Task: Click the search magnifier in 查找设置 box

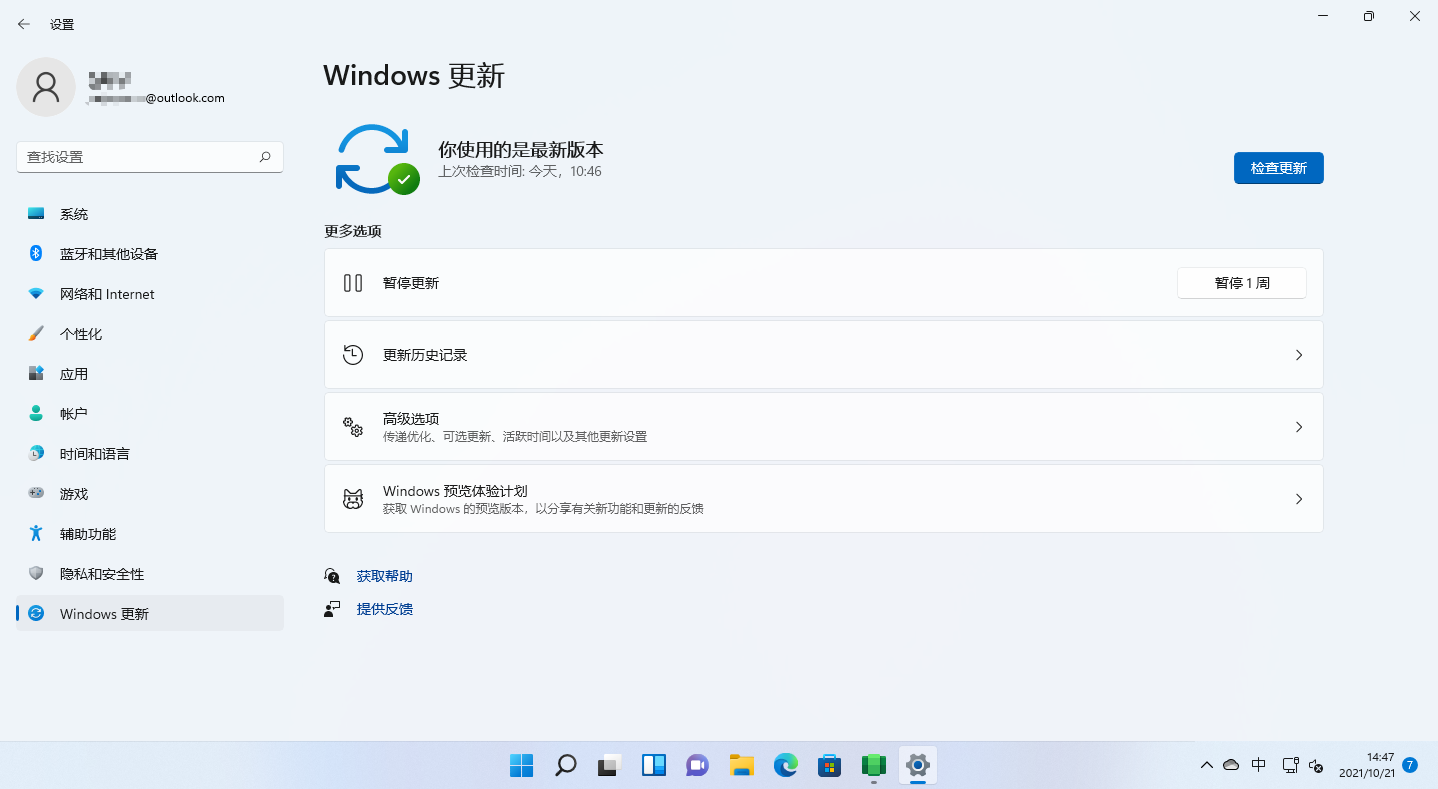Action: point(265,157)
